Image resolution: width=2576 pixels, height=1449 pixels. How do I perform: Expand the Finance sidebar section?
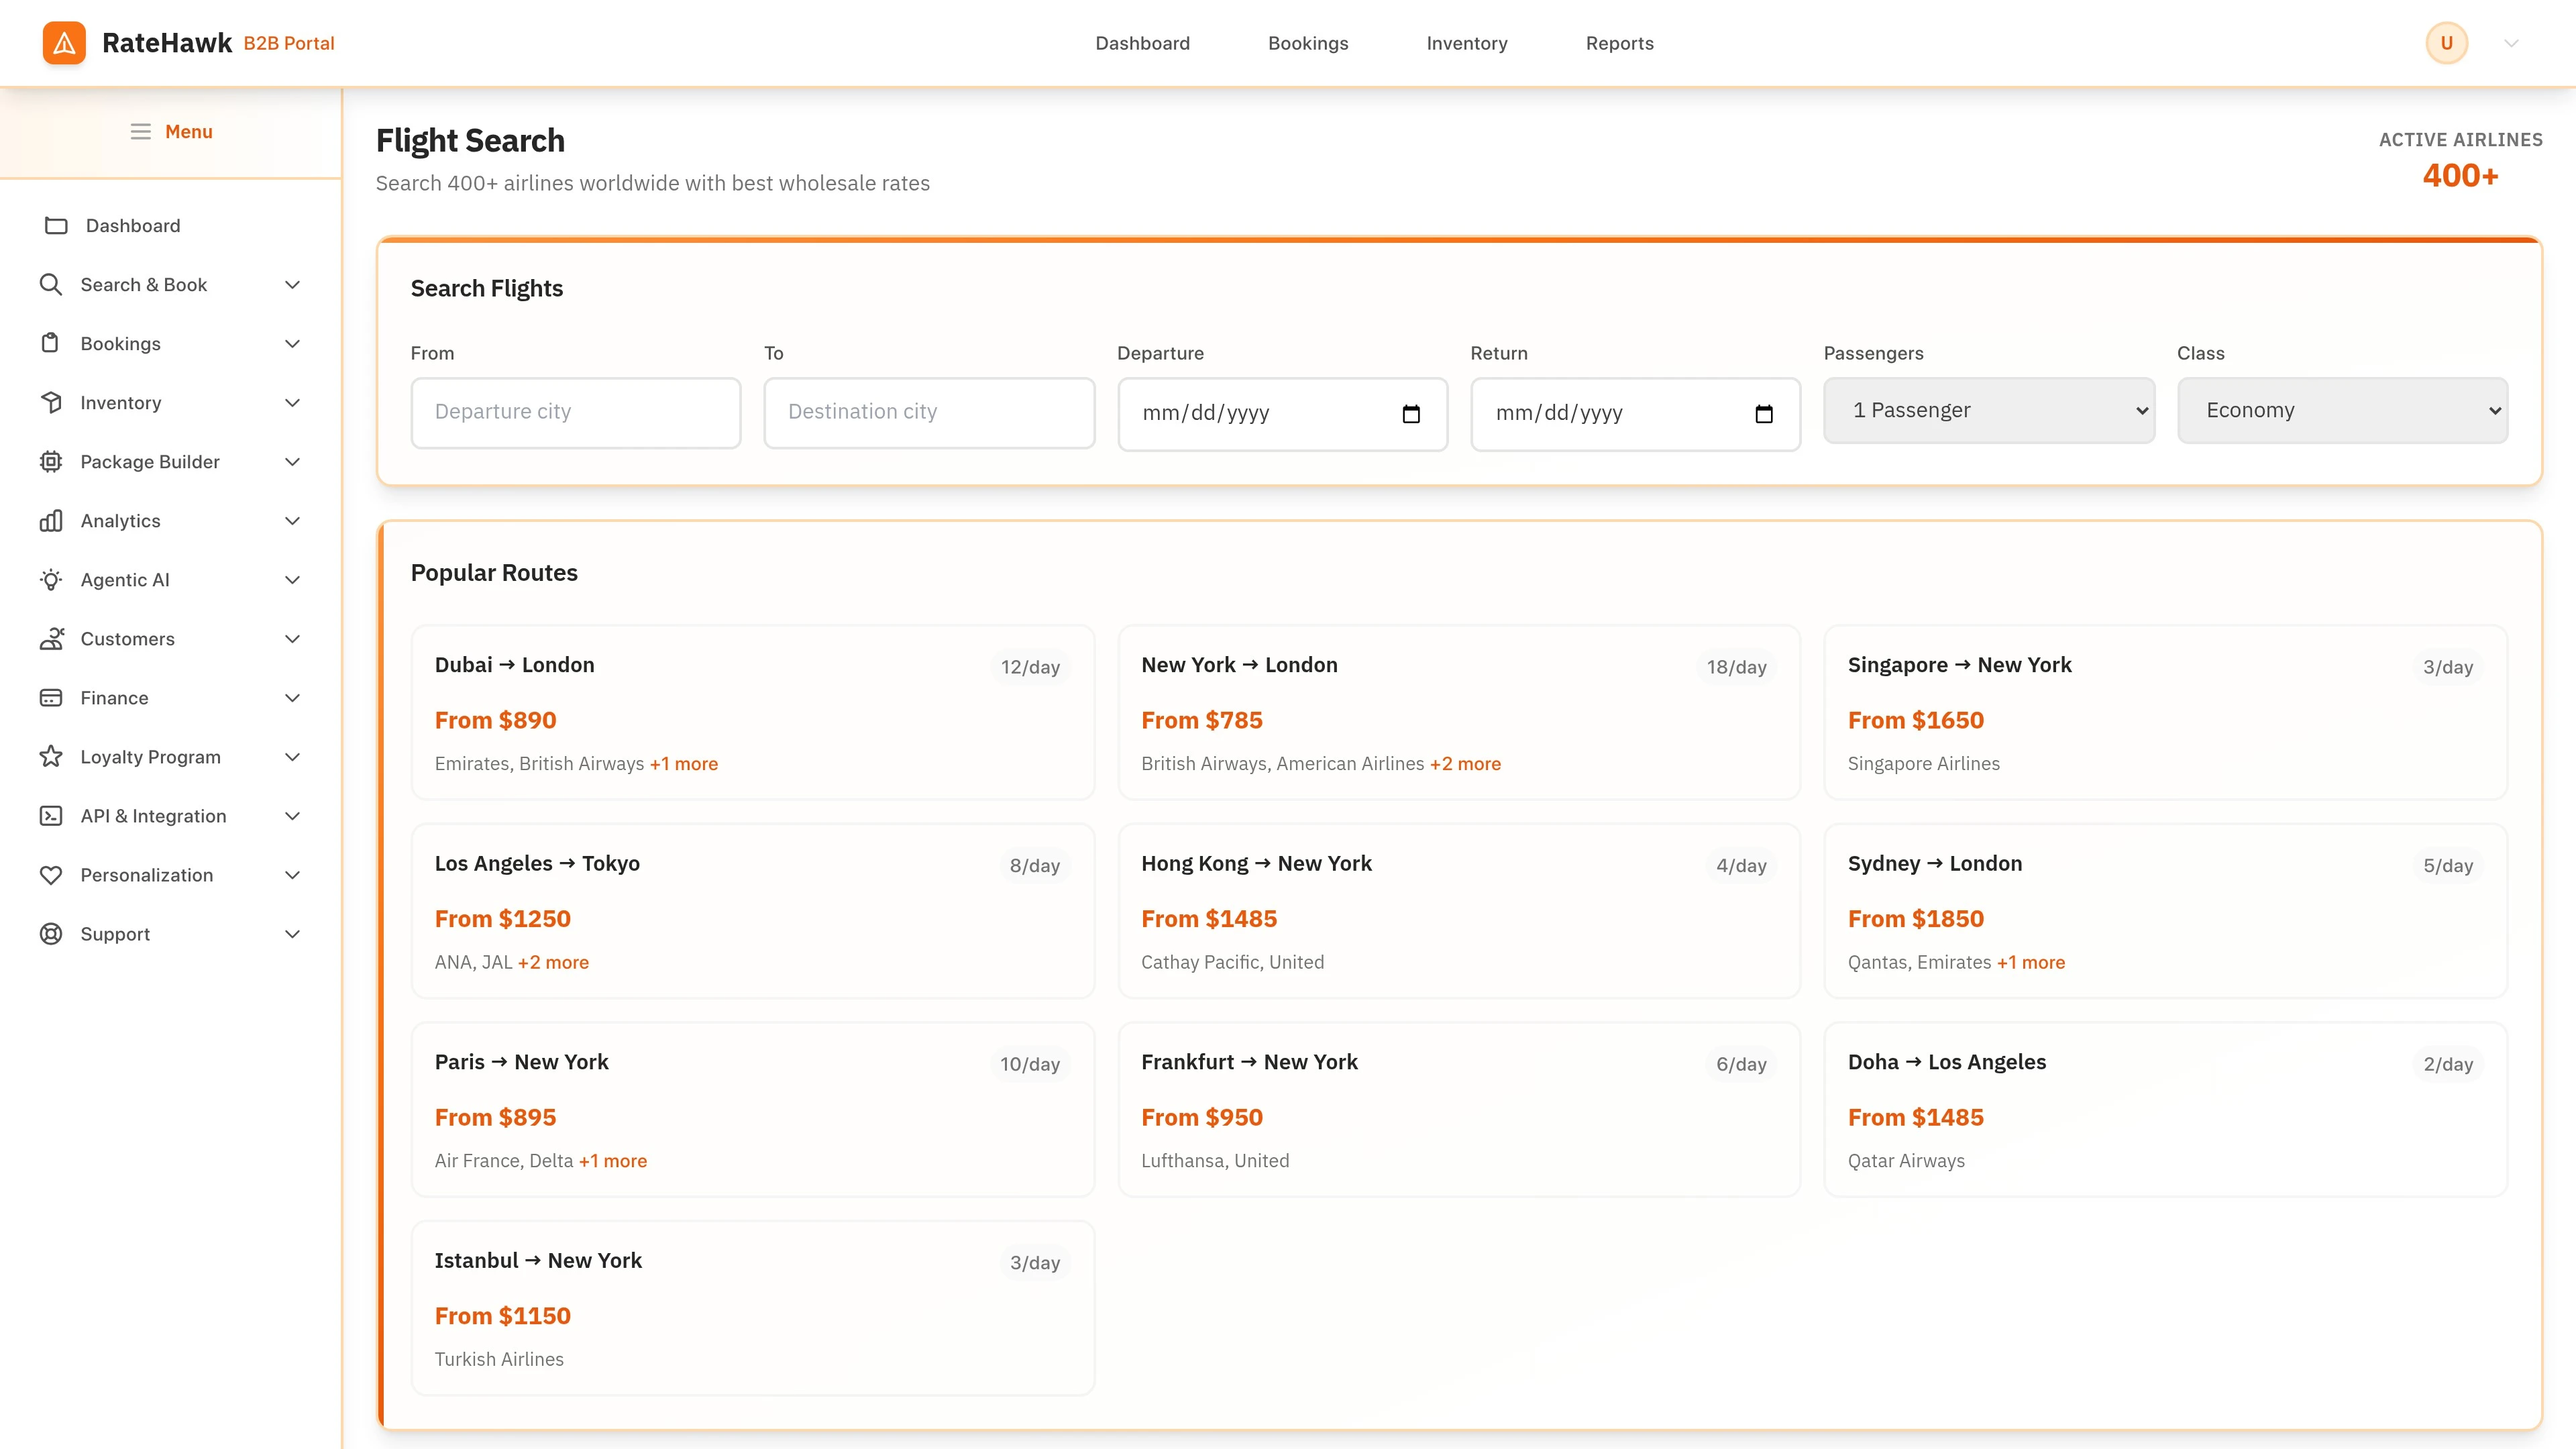292,697
